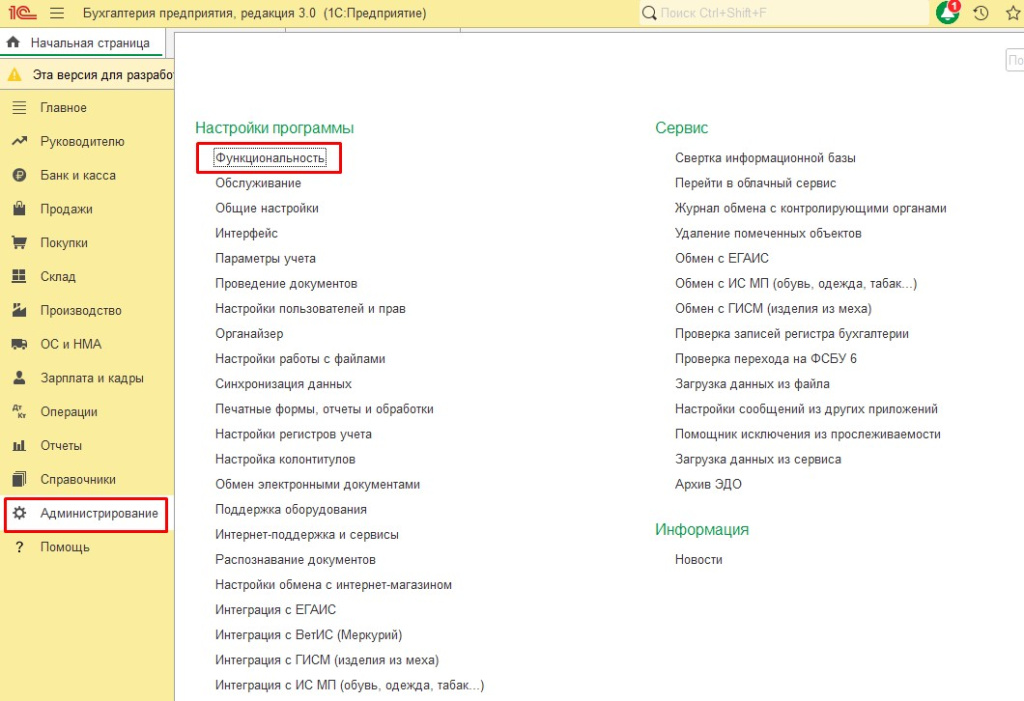The width and height of the screenshot is (1024, 701).
Task: Click the Отчеты bar chart icon
Action: 20,446
